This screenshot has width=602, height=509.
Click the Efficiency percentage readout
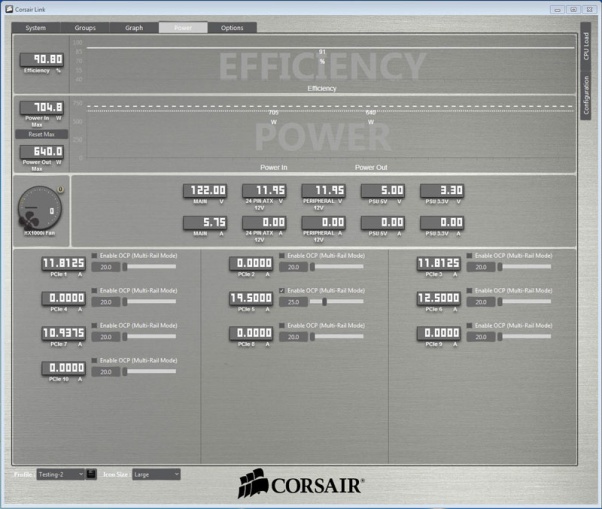click(43, 59)
